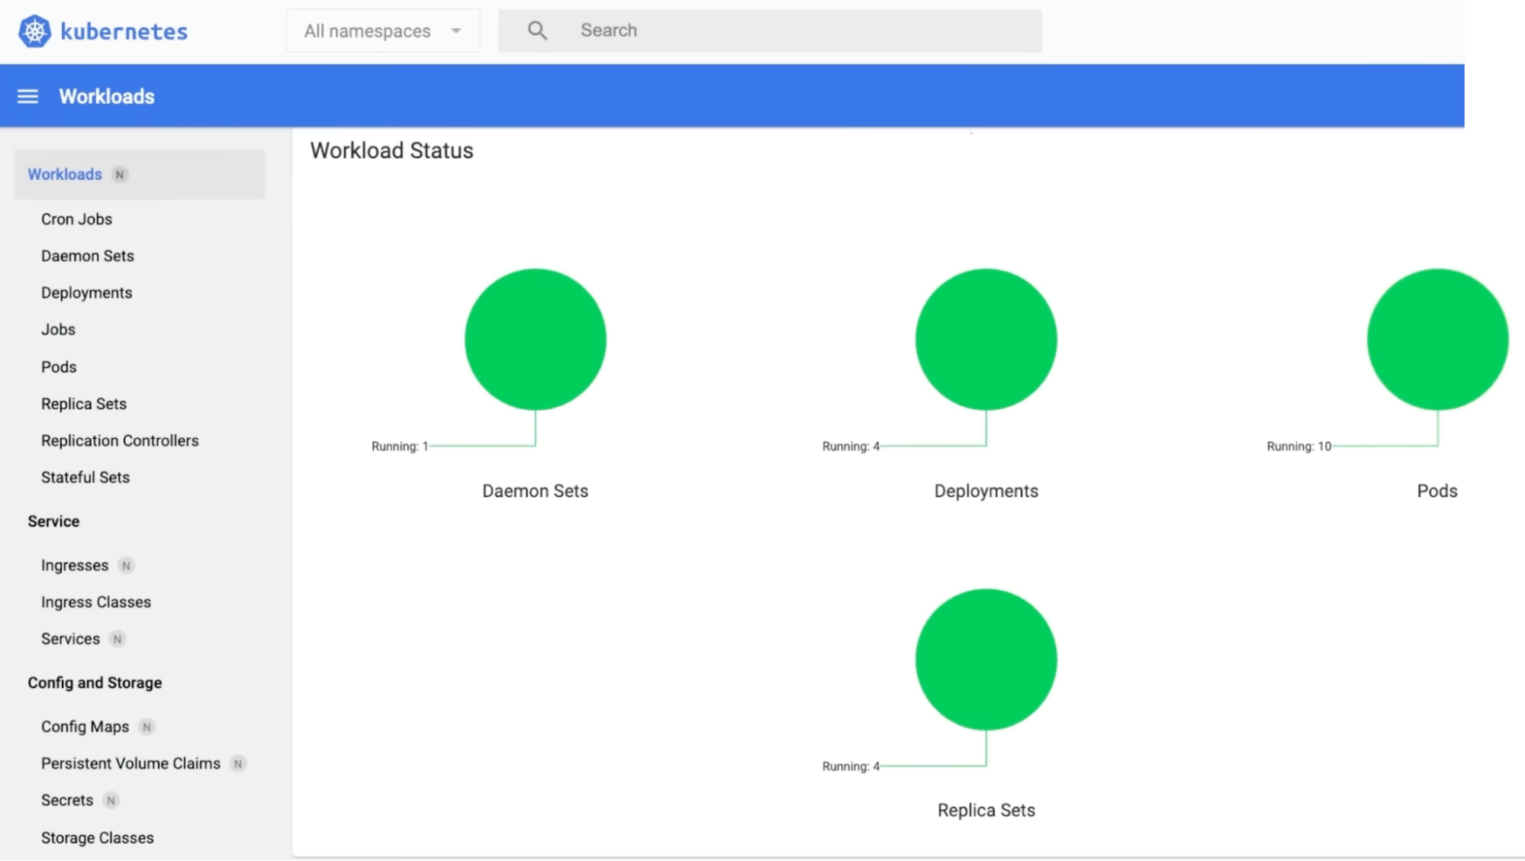1525x861 pixels.
Task: Click the N badge next to Services
Action: 117,638
